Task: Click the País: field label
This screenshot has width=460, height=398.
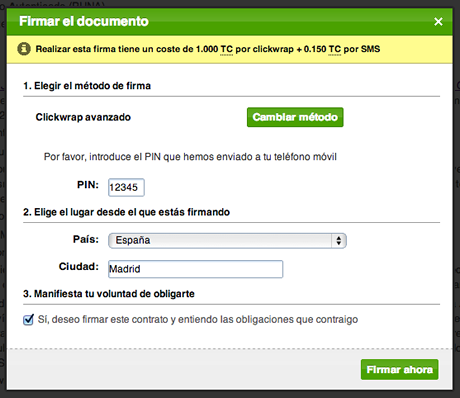Action: point(86,239)
